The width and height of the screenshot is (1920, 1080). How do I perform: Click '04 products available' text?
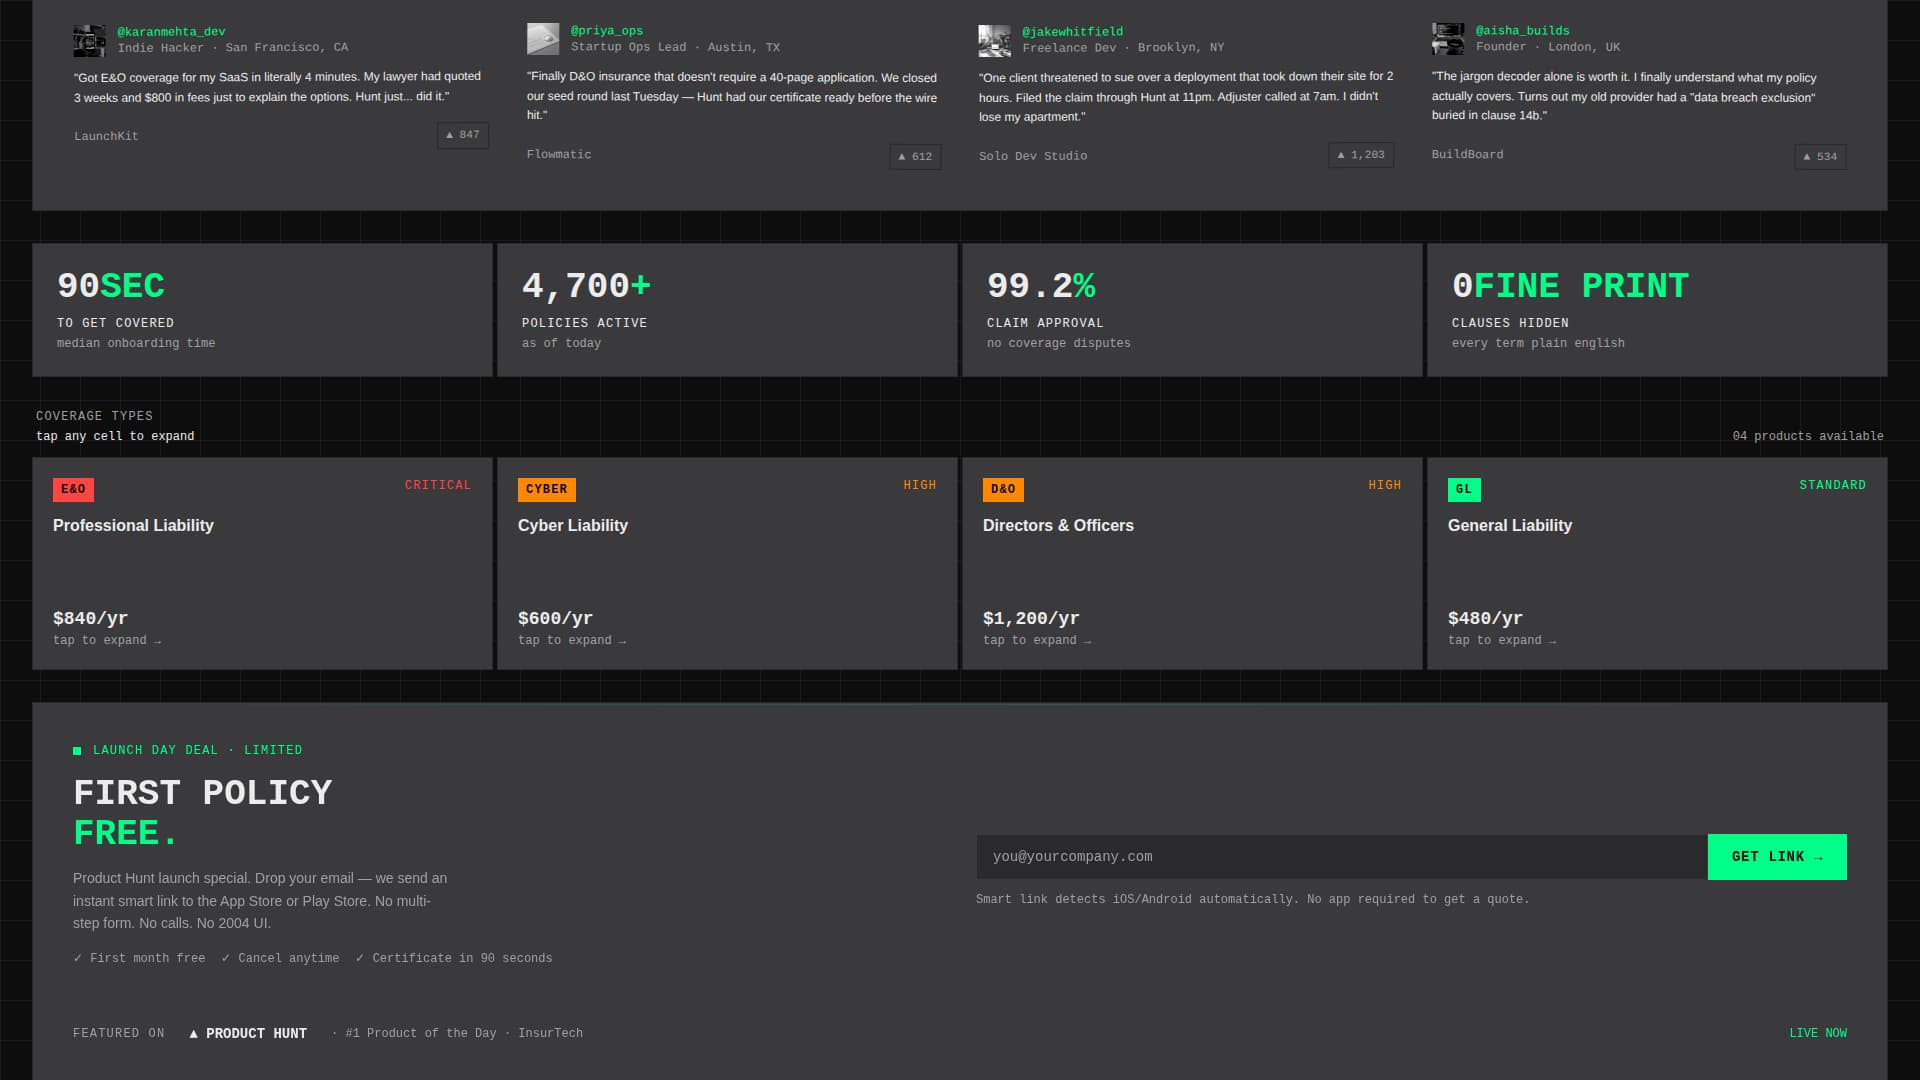(1808, 436)
